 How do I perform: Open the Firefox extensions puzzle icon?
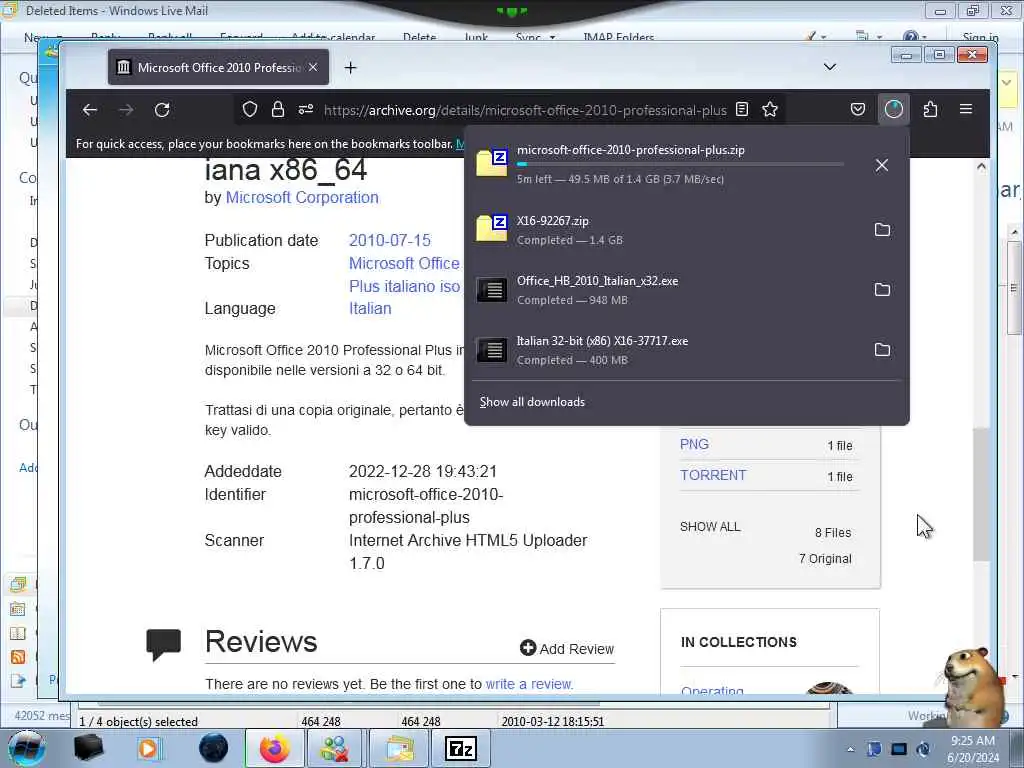[x=931, y=110]
